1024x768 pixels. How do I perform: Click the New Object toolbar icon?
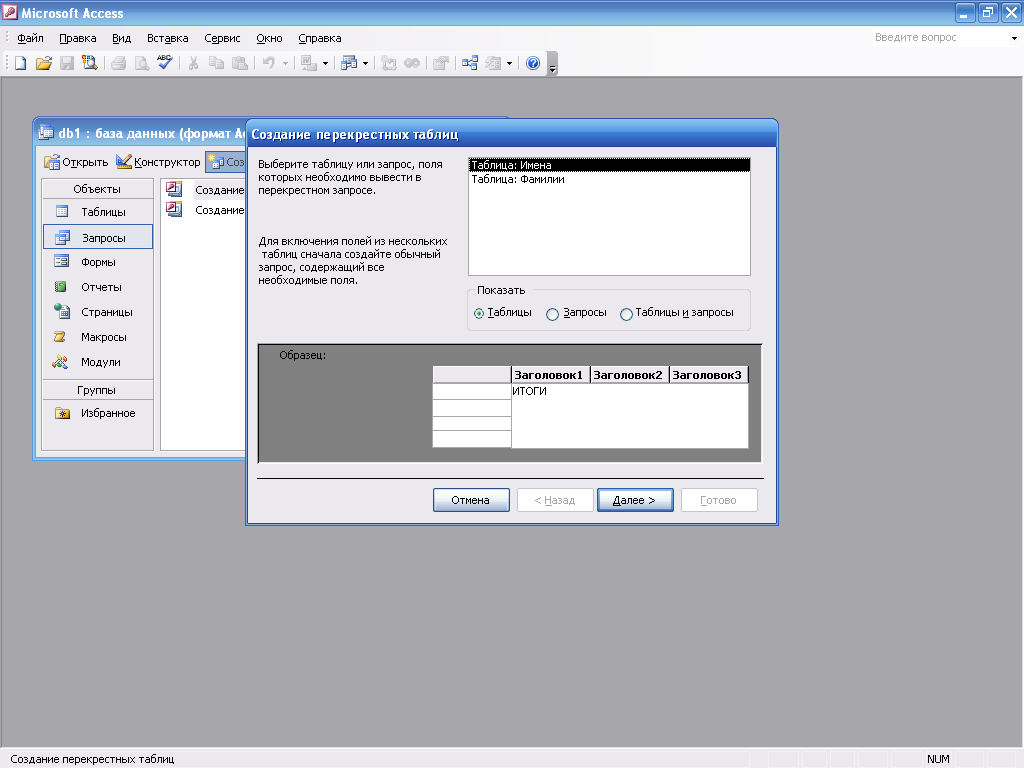pos(493,63)
